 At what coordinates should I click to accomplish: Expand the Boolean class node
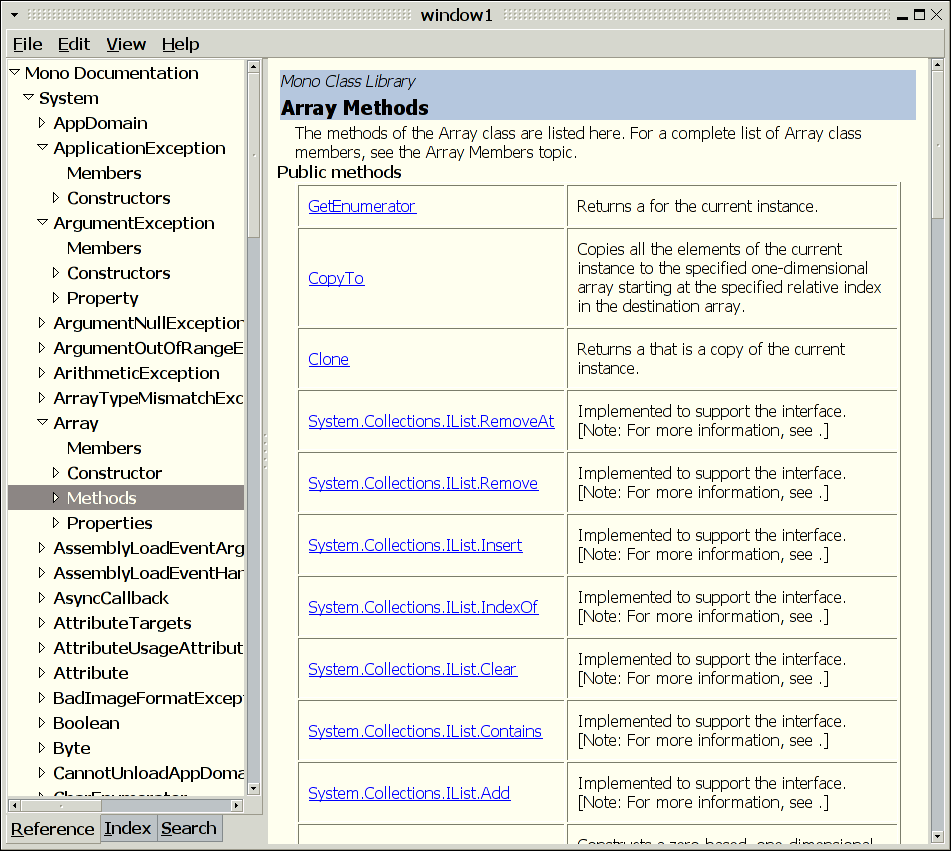click(42, 723)
